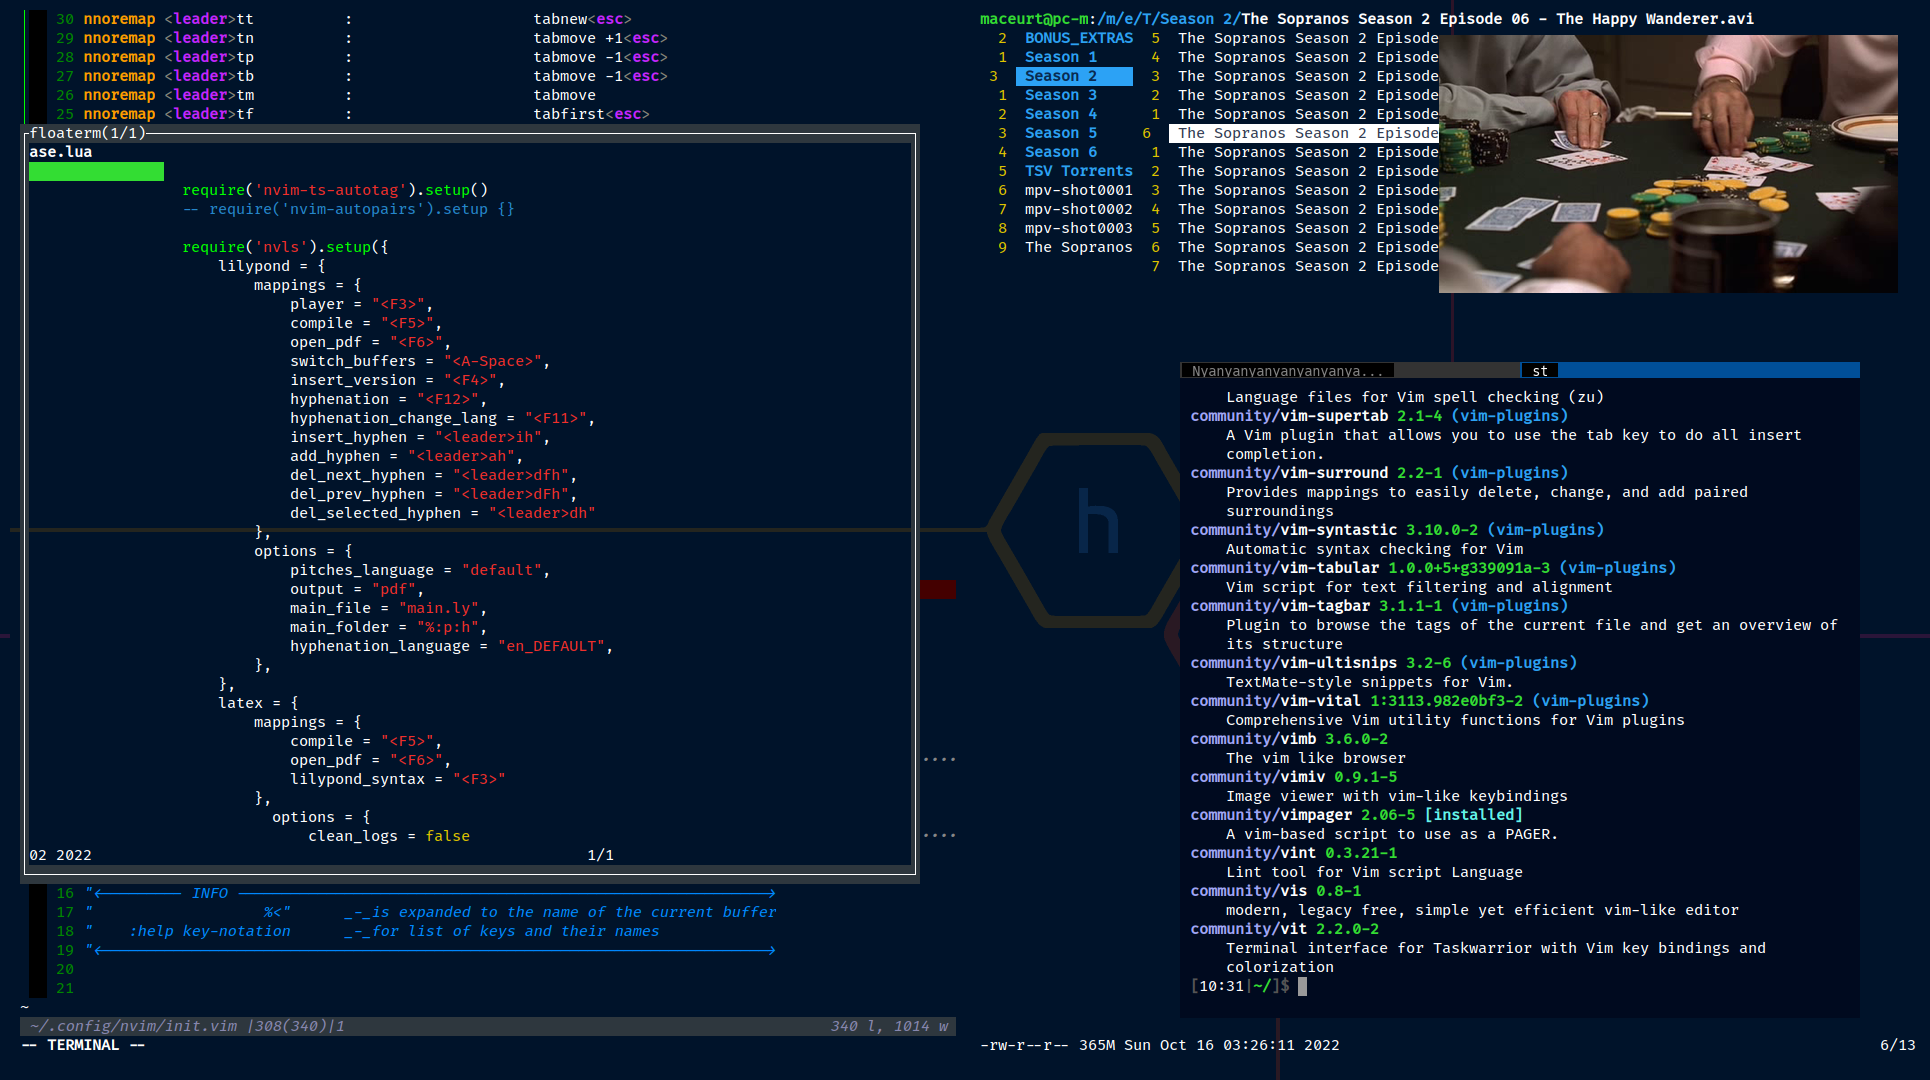Select the 'st' tab in the tabbed terminal

pos(1540,370)
